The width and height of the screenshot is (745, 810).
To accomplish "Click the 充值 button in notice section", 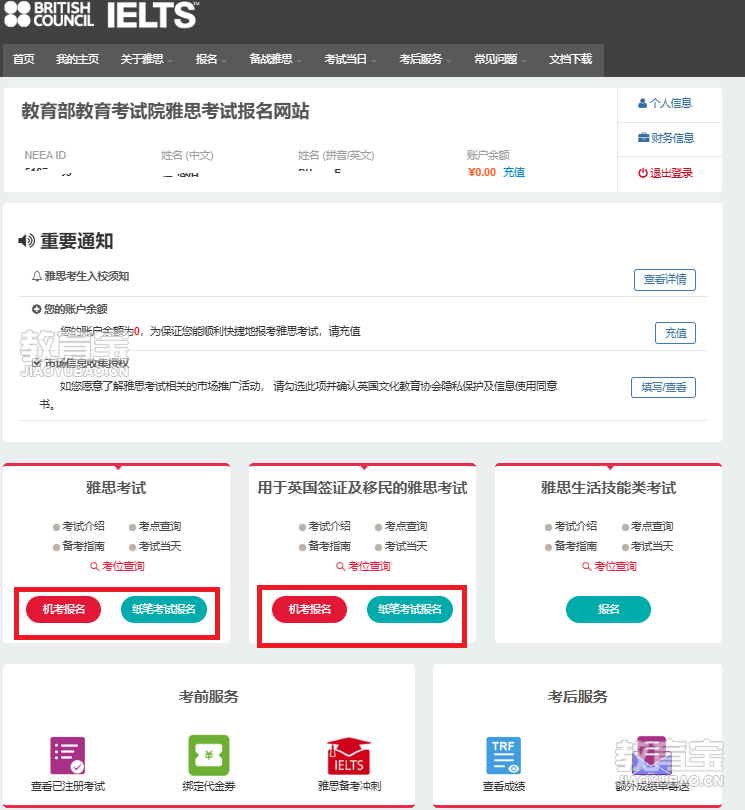I will pos(675,333).
